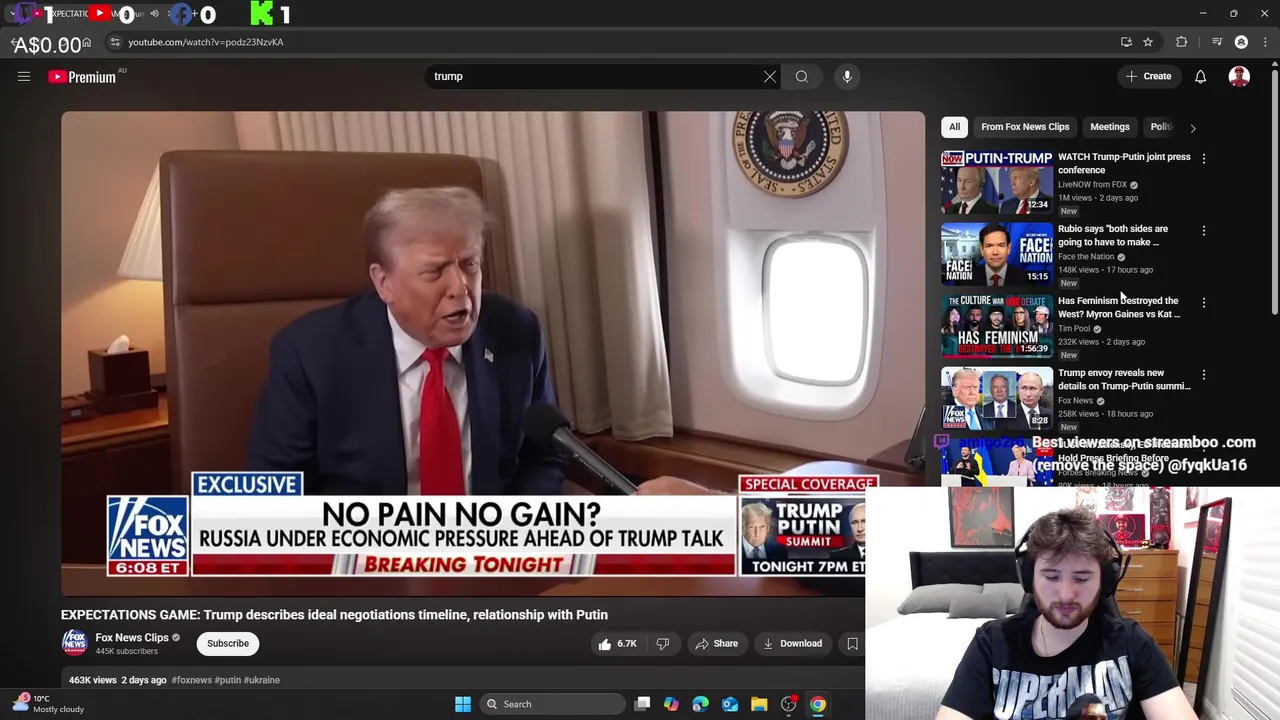
Task: Open more options for Trump envoy video
Action: pyautogui.click(x=1204, y=374)
